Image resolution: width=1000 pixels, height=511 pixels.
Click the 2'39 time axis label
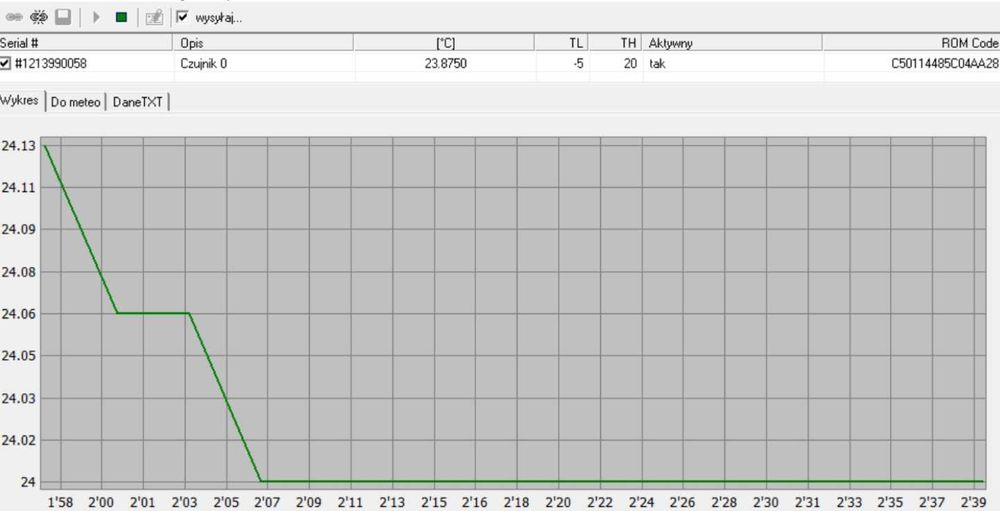pos(974,502)
